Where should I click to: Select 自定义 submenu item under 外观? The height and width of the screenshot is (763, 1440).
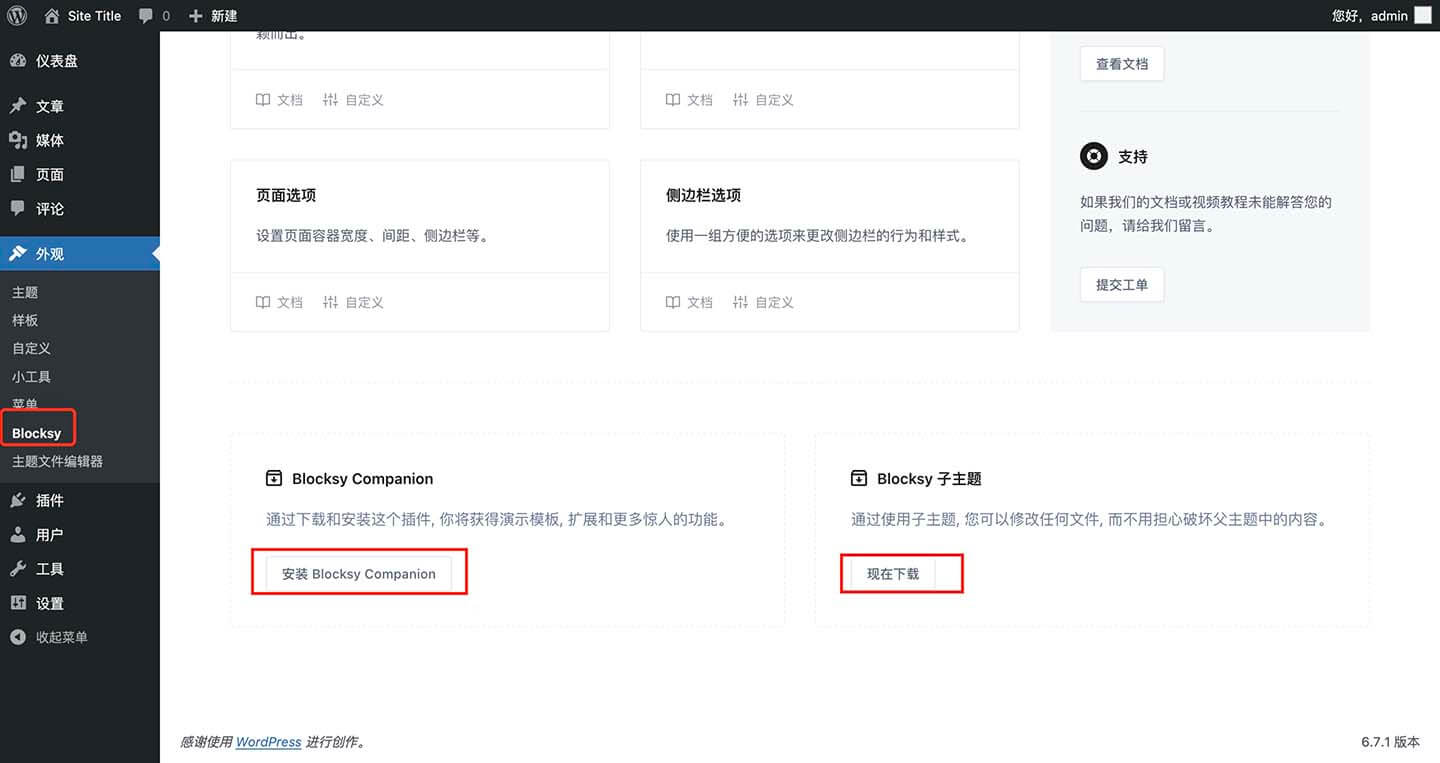31,348
